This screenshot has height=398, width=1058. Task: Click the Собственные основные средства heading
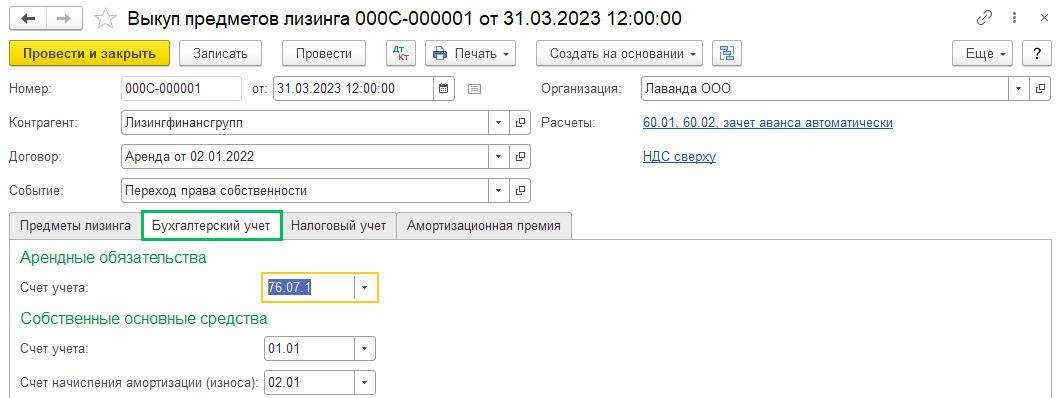coord(144,318)
